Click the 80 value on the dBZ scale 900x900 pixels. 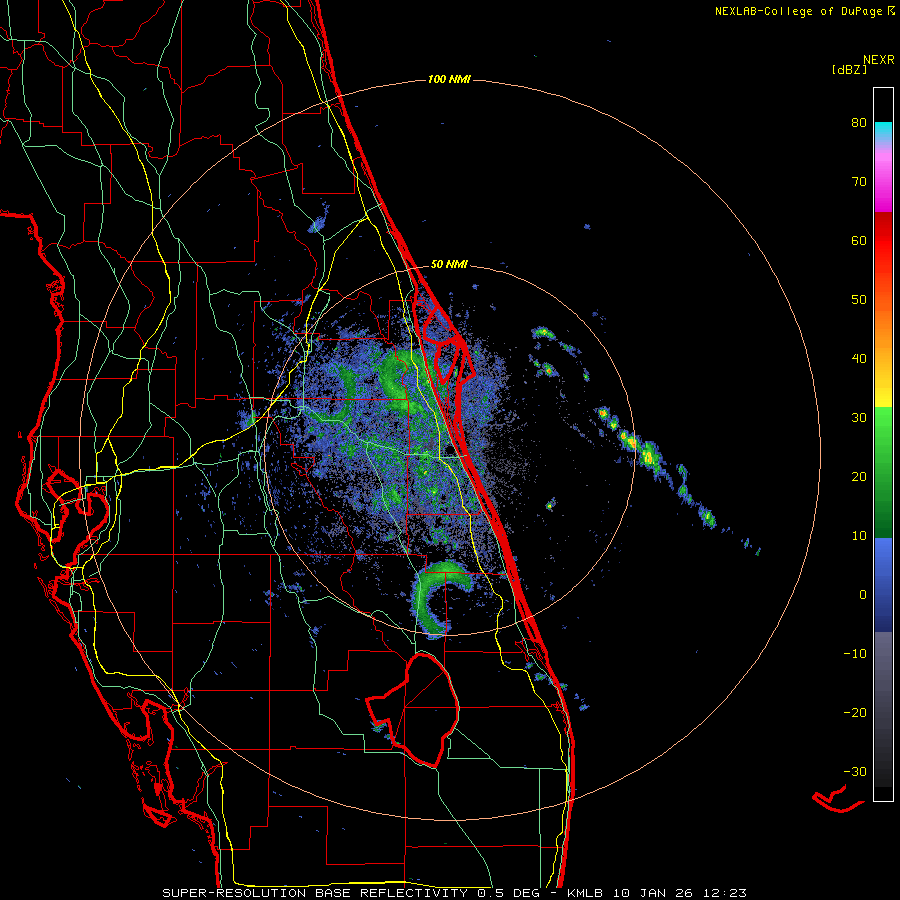pyautogui.click(x=859, y=123)
